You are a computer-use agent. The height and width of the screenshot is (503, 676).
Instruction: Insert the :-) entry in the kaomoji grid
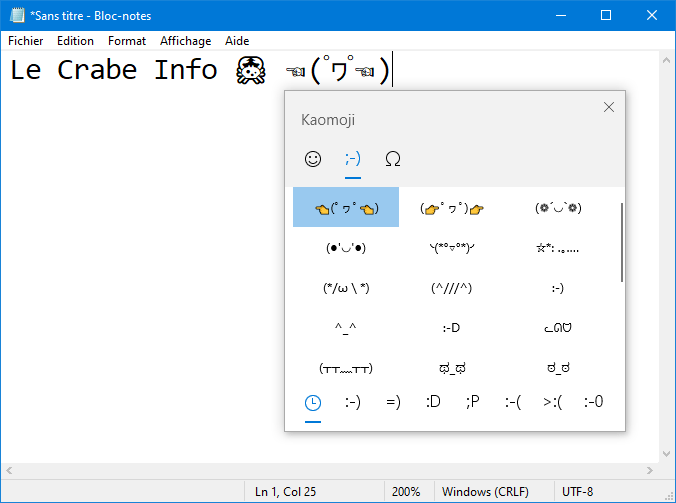(x=558, y=287)
